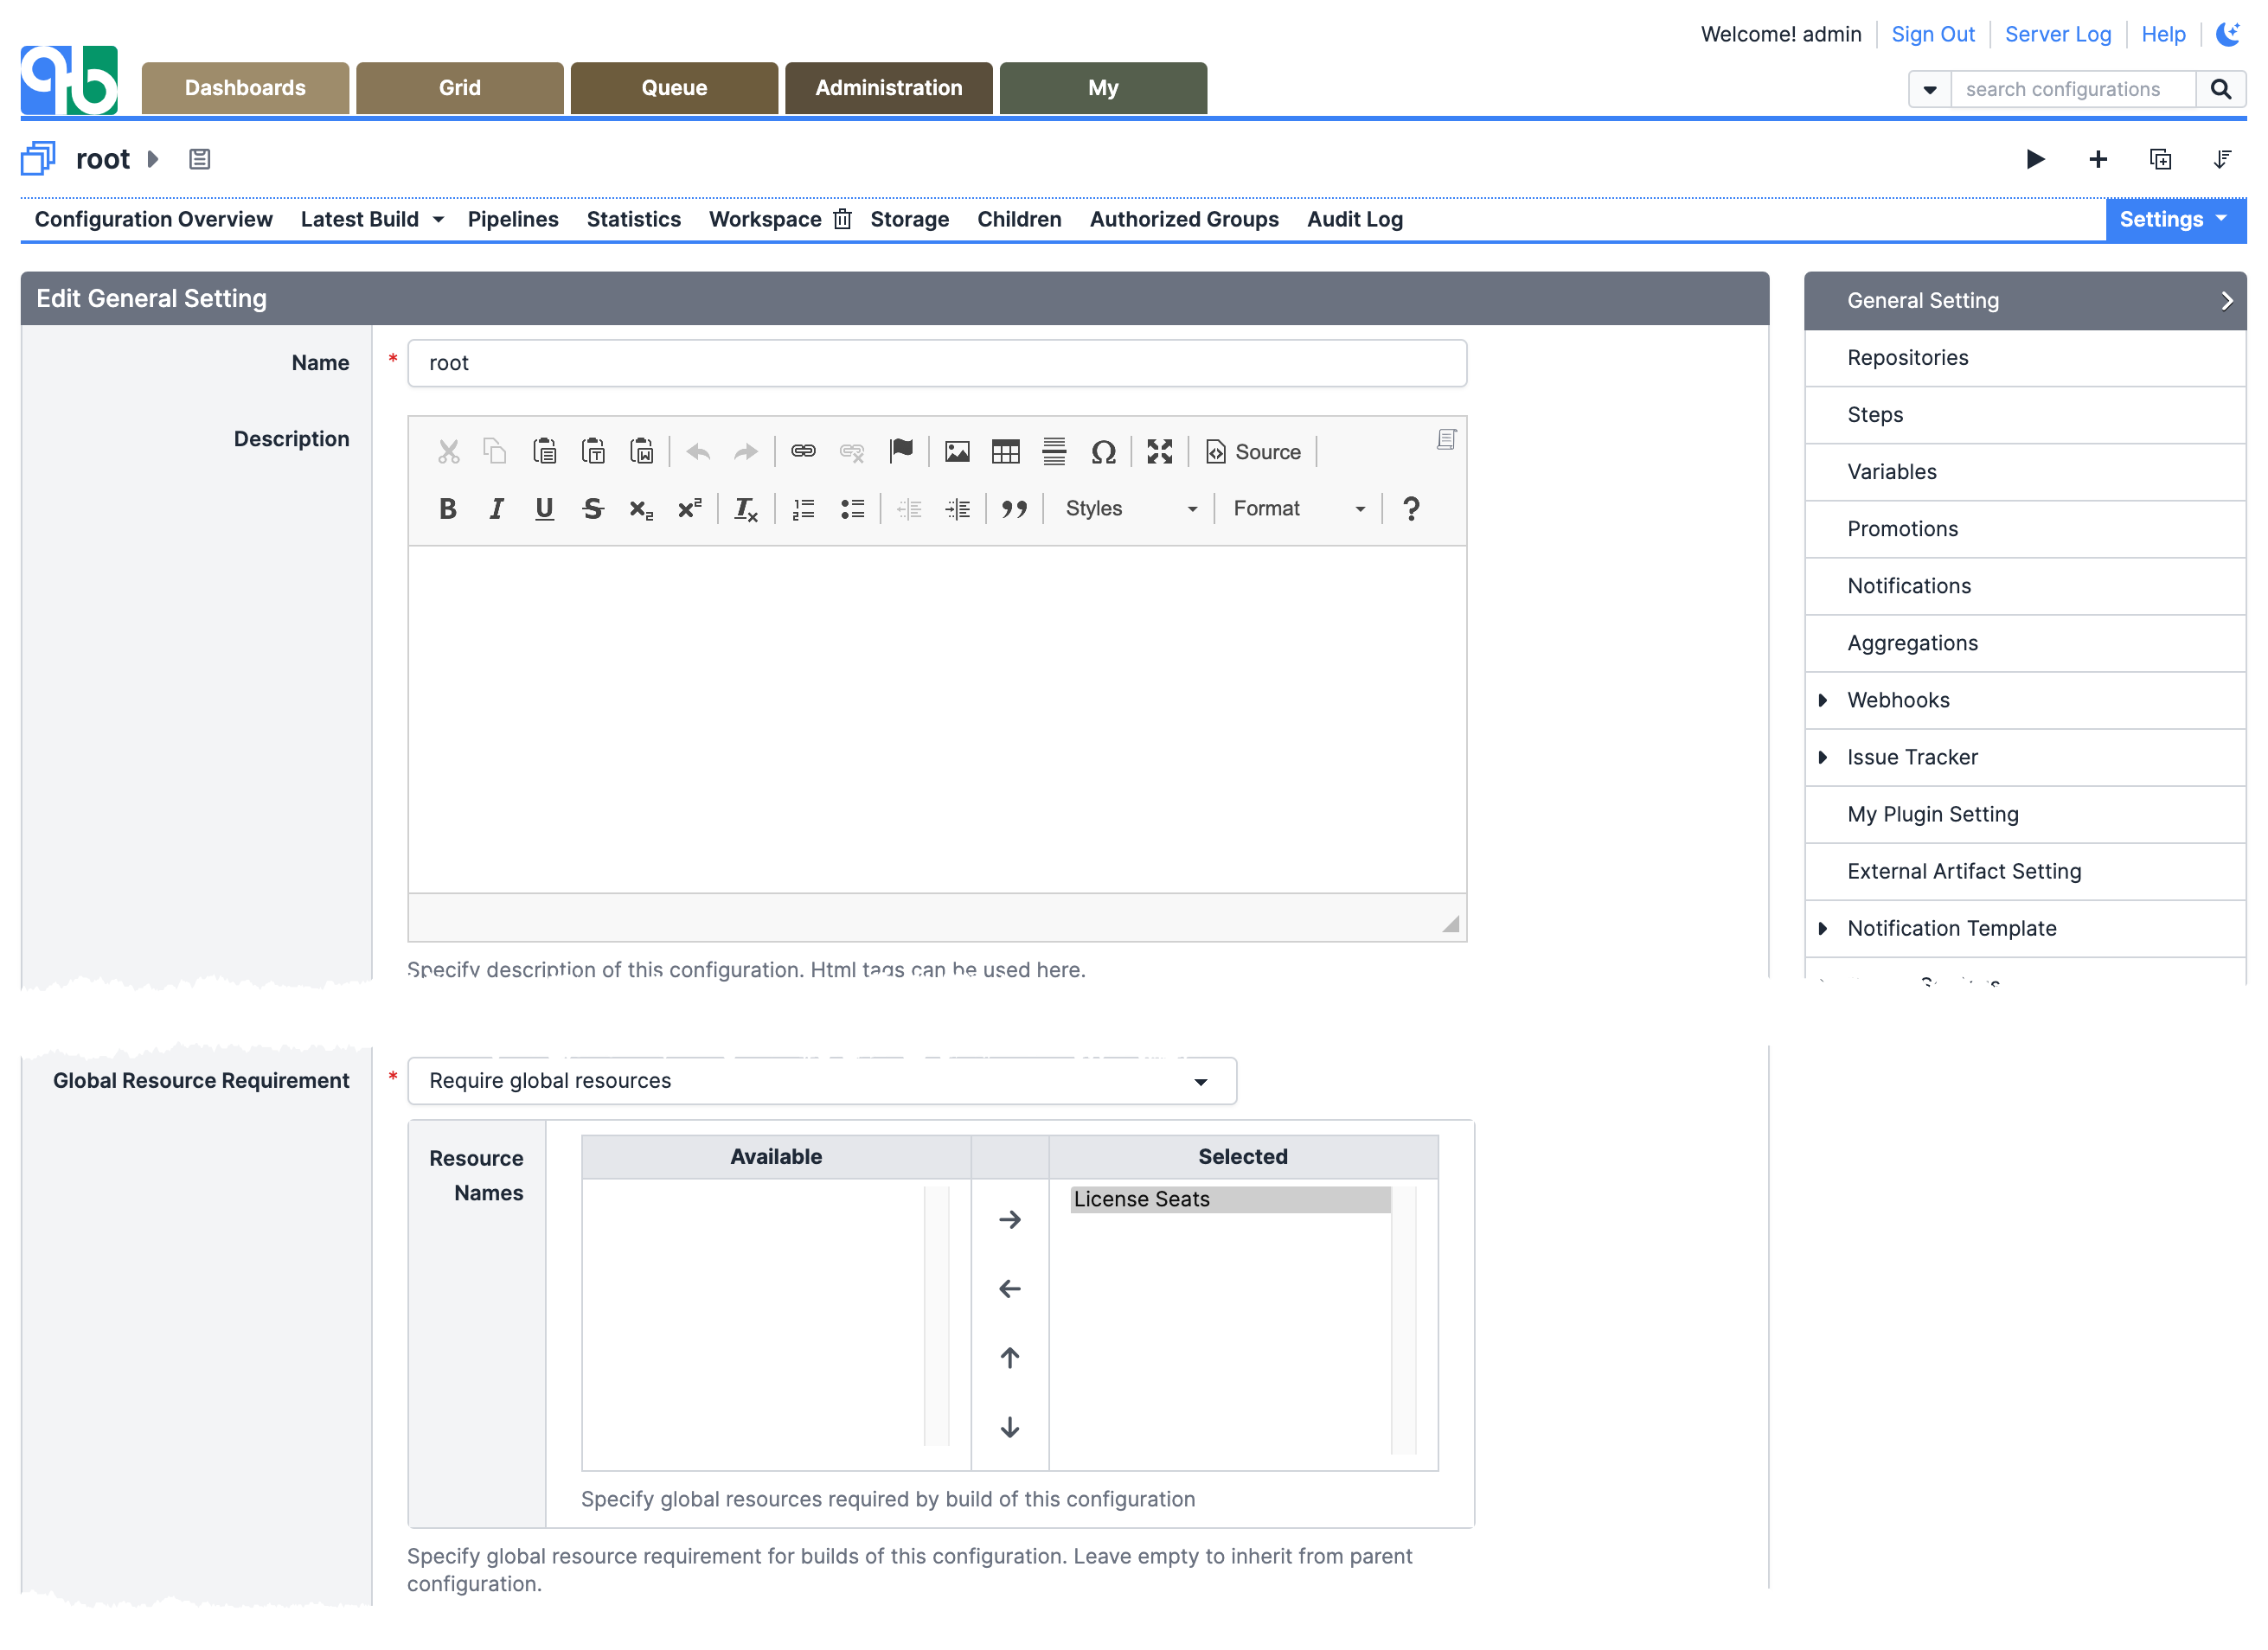Image resolution: width=2268 pixels, height=1650 pixels.
Task: Maximize the description editor
Action: point(1159,452)
